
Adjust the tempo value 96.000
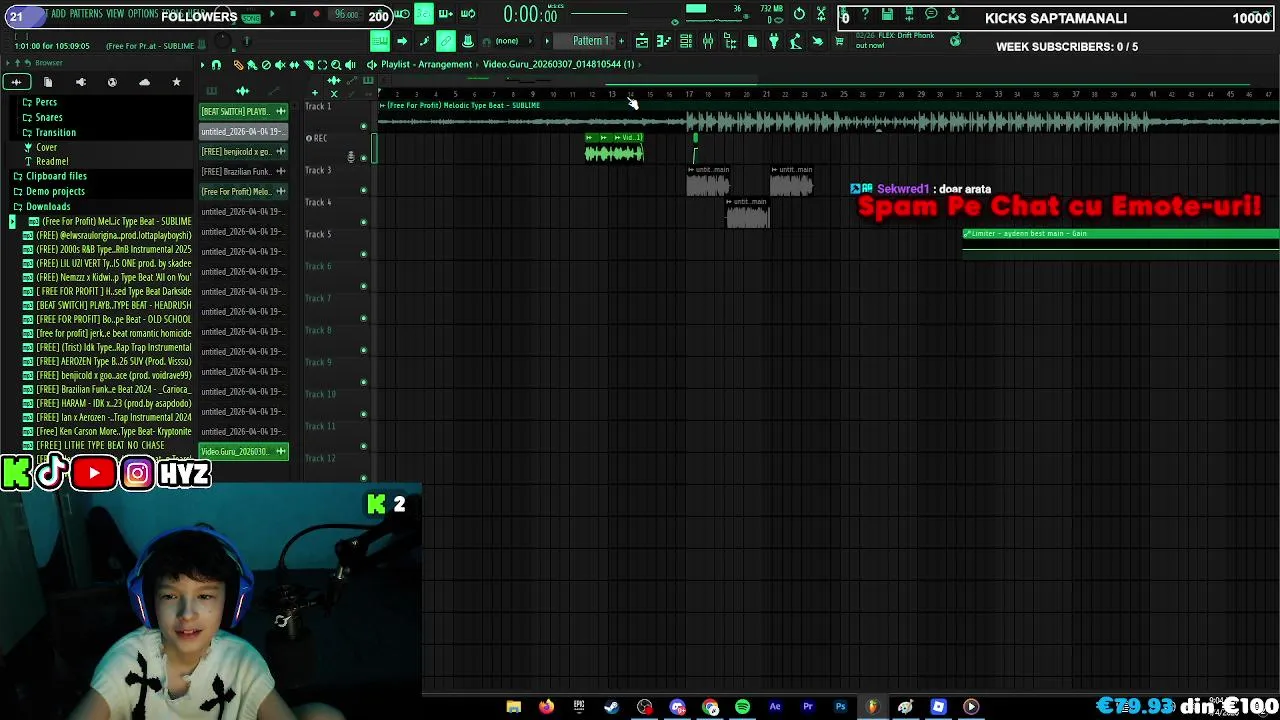point(346,15)
